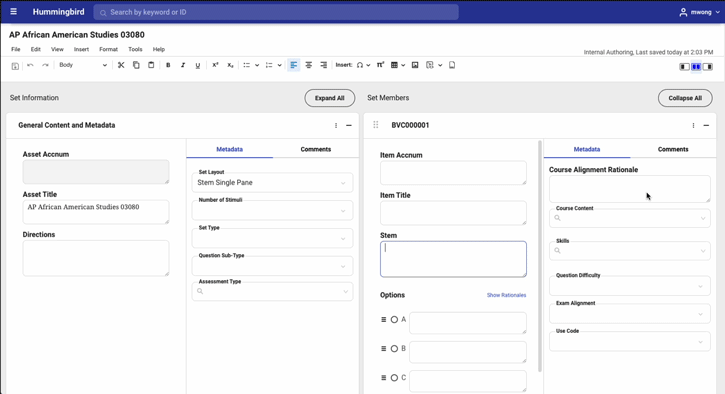Open the Question Difficulty dropdown

[630, 286]
